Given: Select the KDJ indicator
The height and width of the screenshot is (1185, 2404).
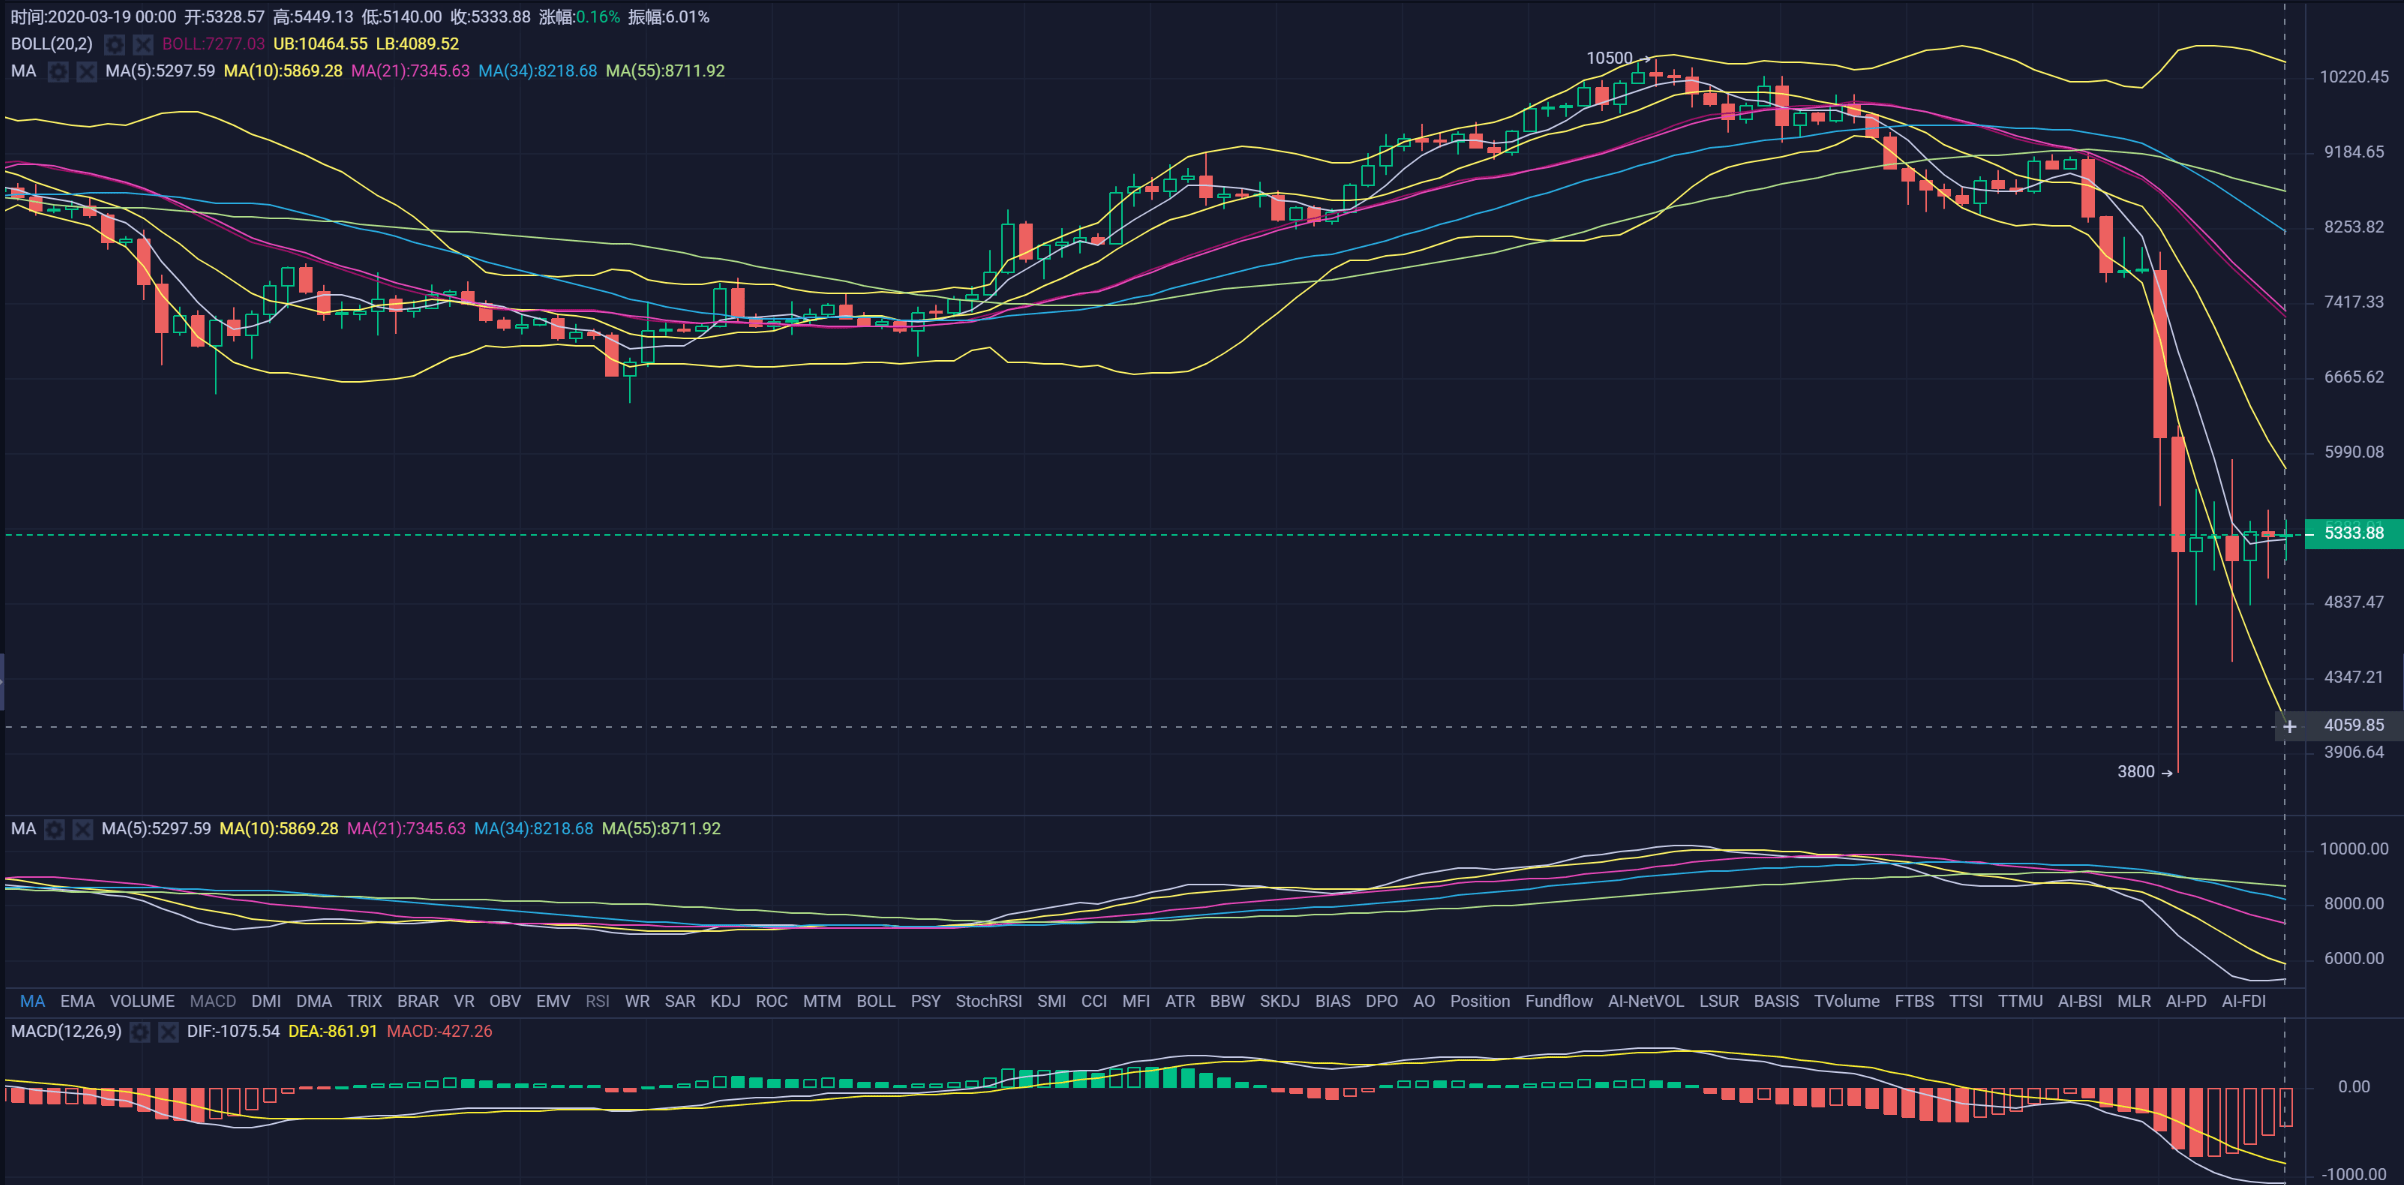Looking at the screenshot, I should (x=725, y=1001).
